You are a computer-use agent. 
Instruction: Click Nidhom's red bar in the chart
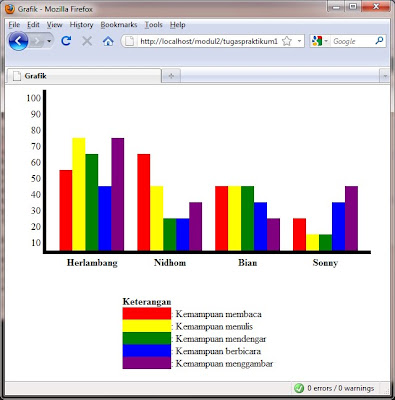[144, 202]
